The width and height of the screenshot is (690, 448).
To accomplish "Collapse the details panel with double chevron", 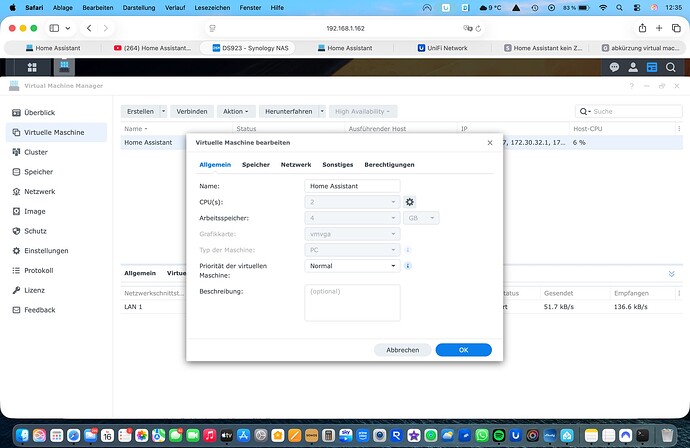I will coord(671,273).
